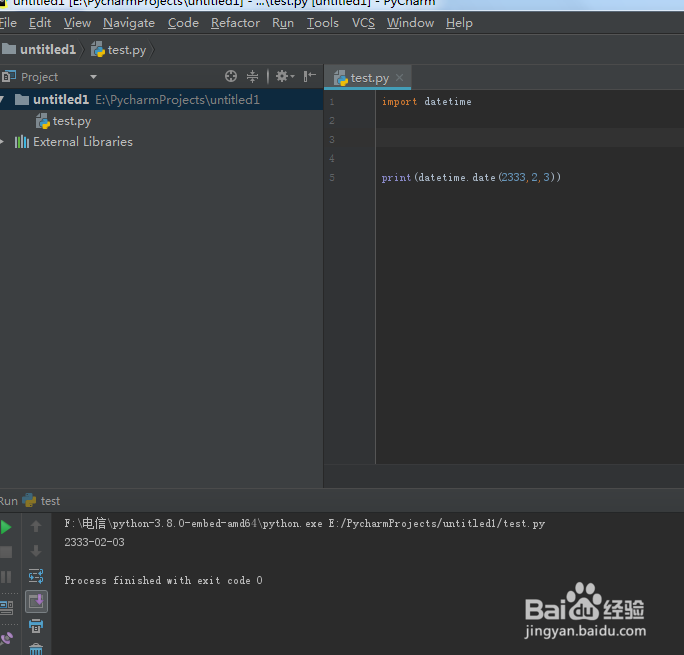Click the External Libraries bars icon
The height and width of the screenshot is (655, 684).
coord(22,142)
